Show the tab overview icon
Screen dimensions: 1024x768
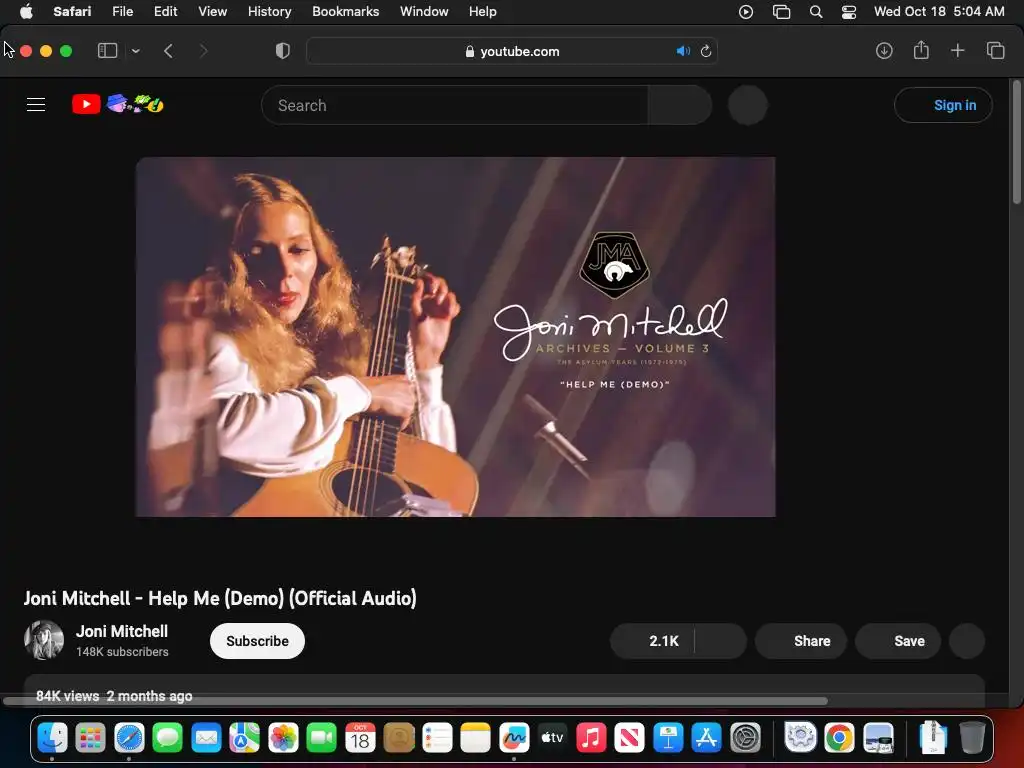point(995,51)
